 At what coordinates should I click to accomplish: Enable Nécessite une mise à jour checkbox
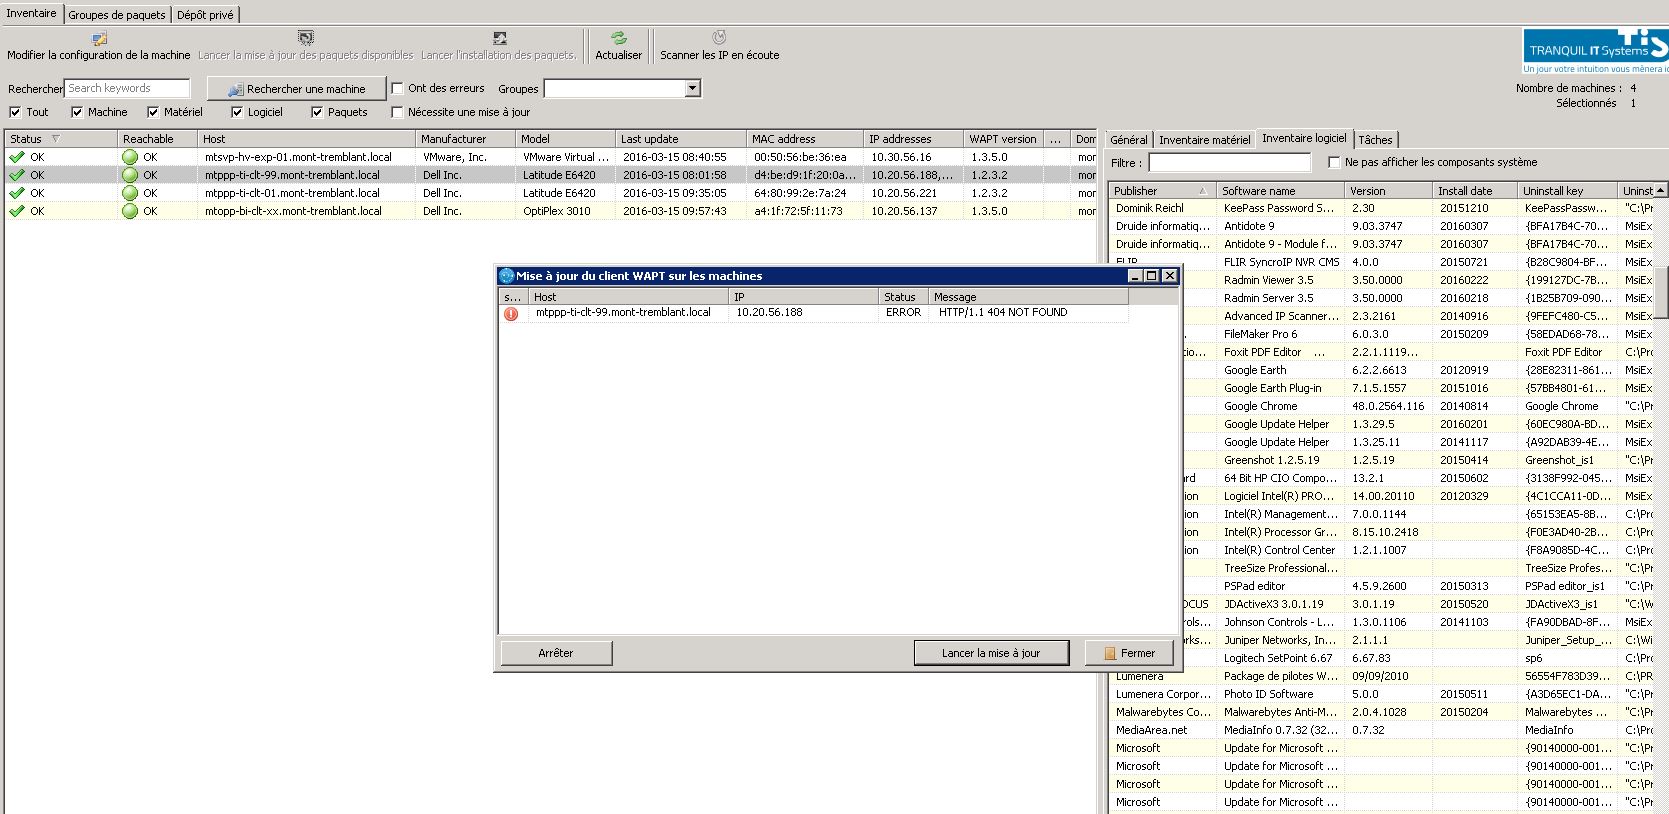pyautogui.click(x=397, y=112)
